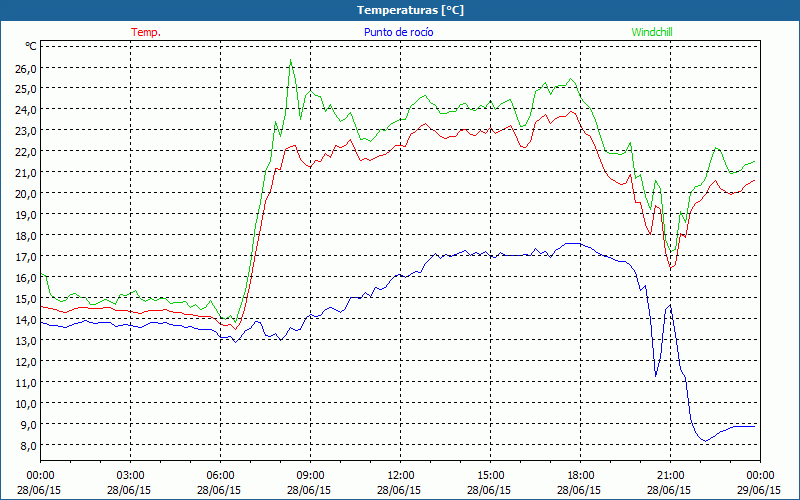The image size is (800, 500).
Task: Click the 25,0 y-axis value
Action: pos(26,89)
